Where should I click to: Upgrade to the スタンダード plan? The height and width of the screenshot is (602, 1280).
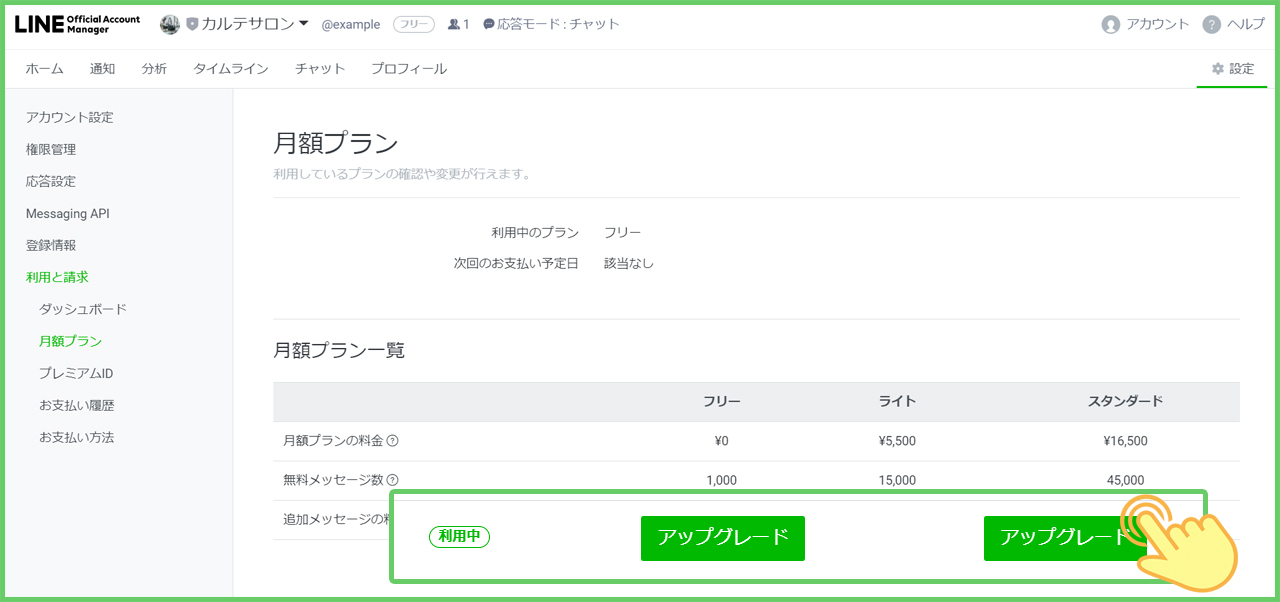point(1063,538)
